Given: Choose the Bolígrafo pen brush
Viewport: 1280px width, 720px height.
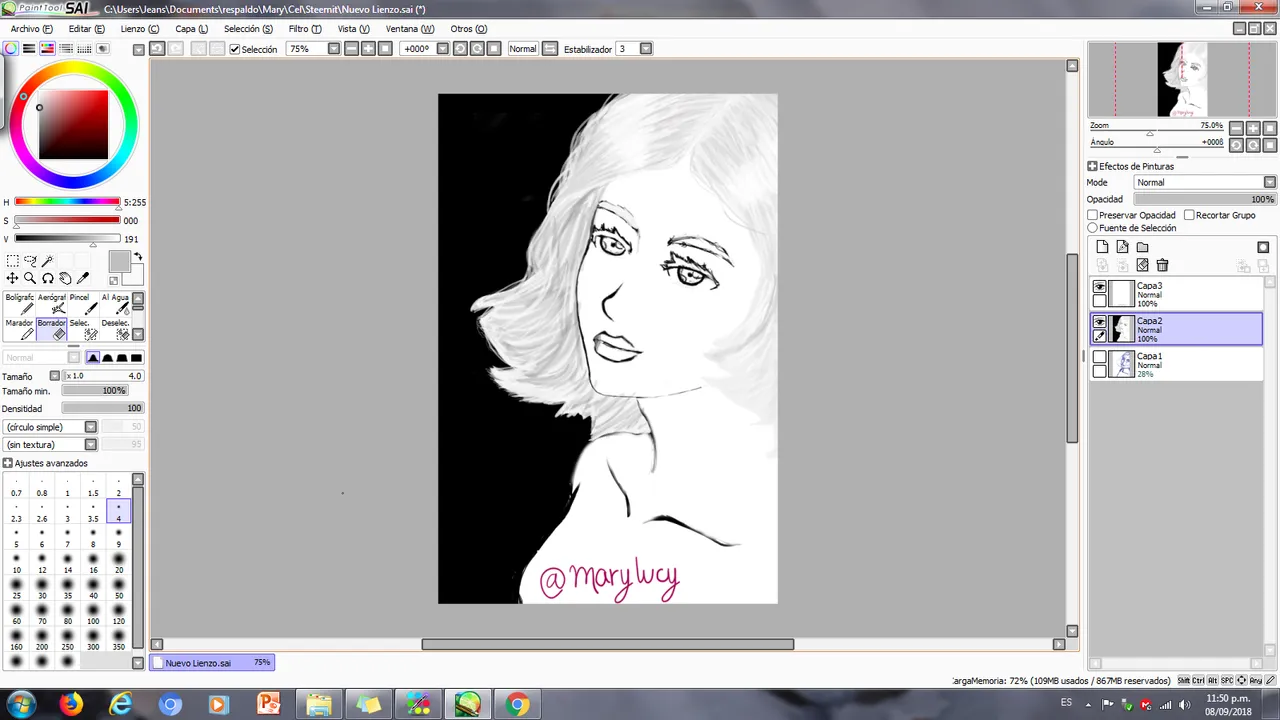Looking at the screenshot, I should (x=20, y=304).
